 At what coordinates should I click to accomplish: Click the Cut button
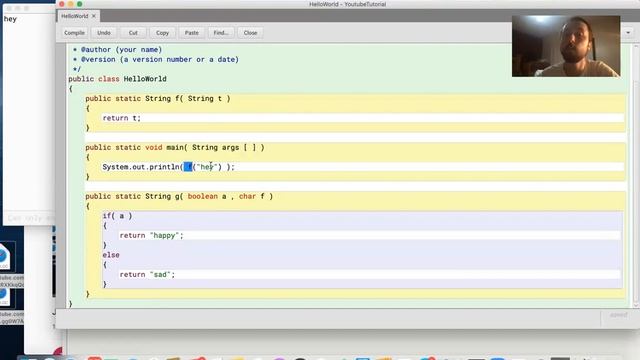133,33
